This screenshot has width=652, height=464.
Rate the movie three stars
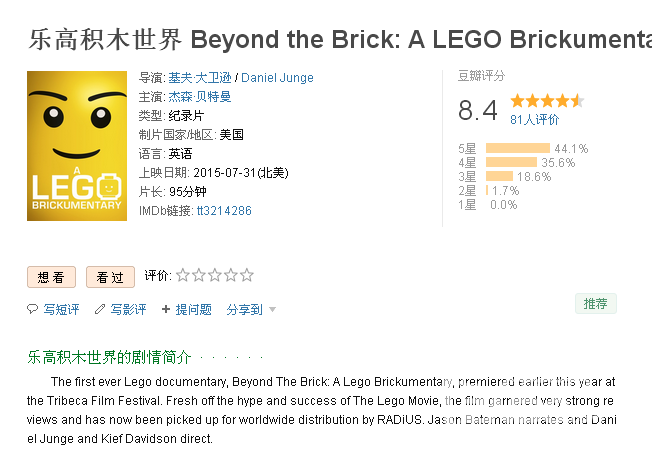tap(215, 275)
